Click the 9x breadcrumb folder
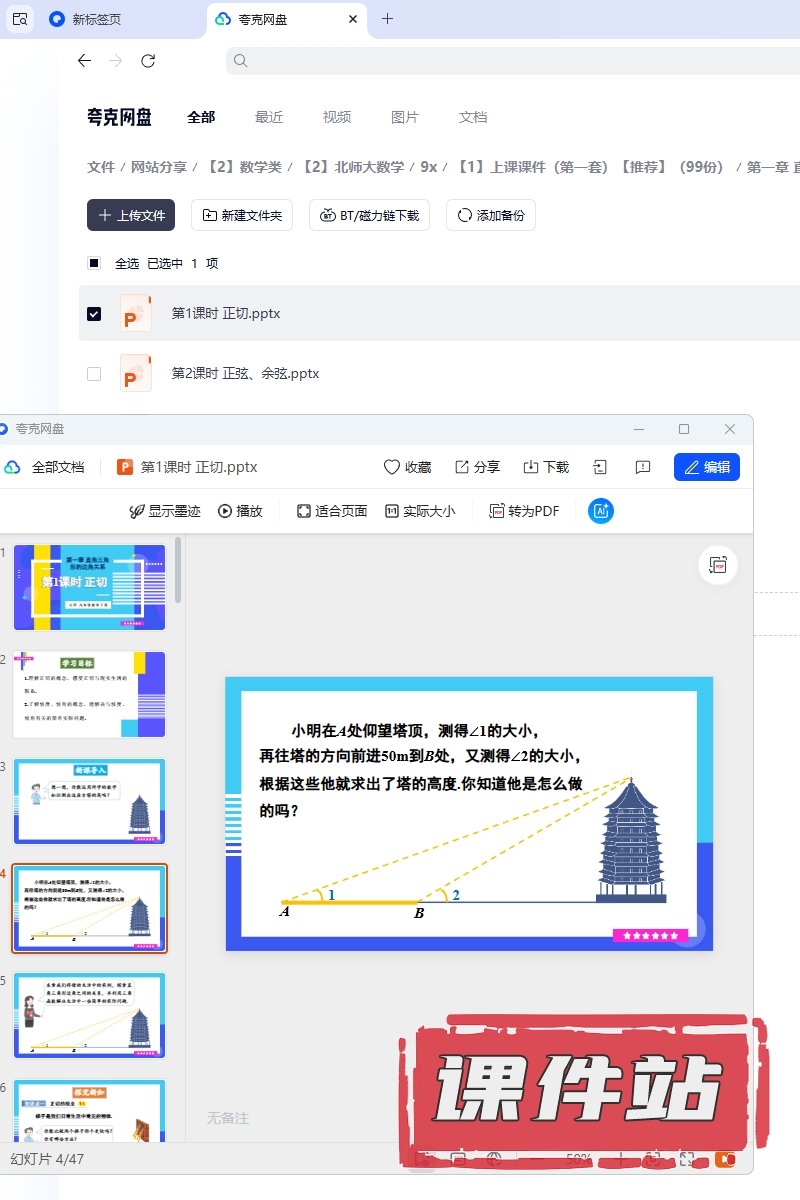Screen dimensions: 800x1200 coord(428,167)
